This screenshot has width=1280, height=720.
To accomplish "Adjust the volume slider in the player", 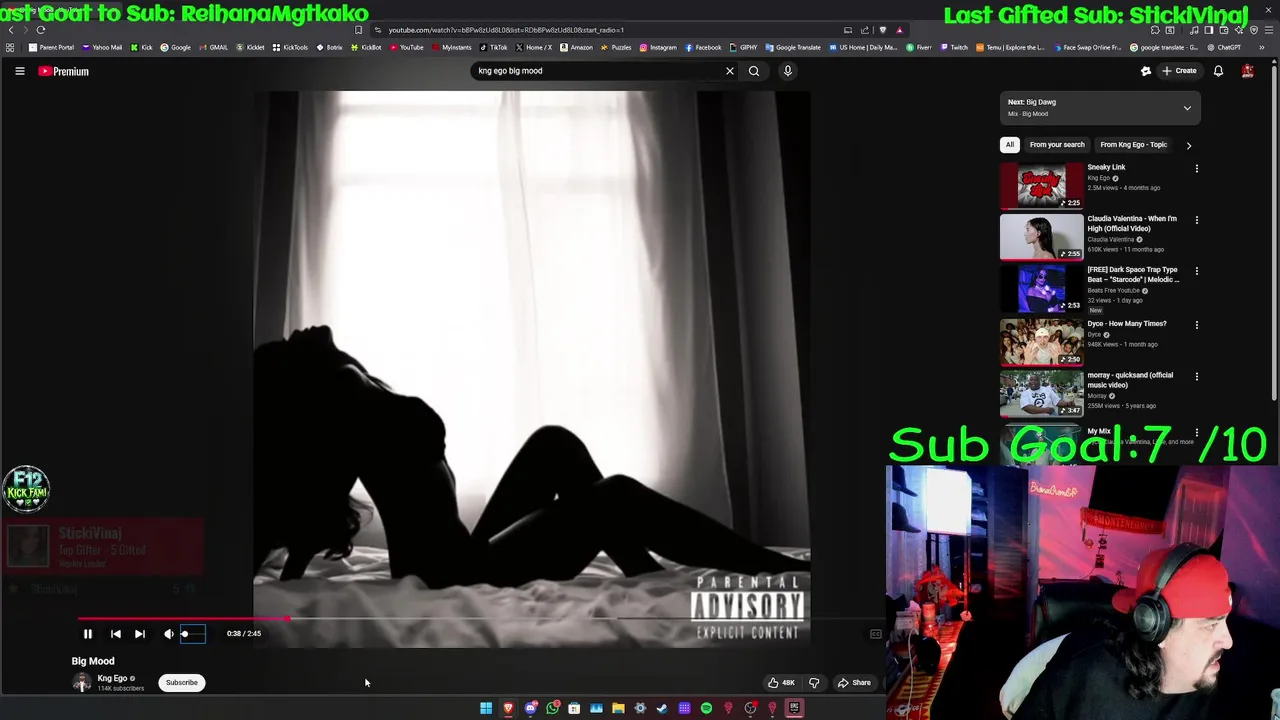I will pyautogui.click(x=193, y=633).
